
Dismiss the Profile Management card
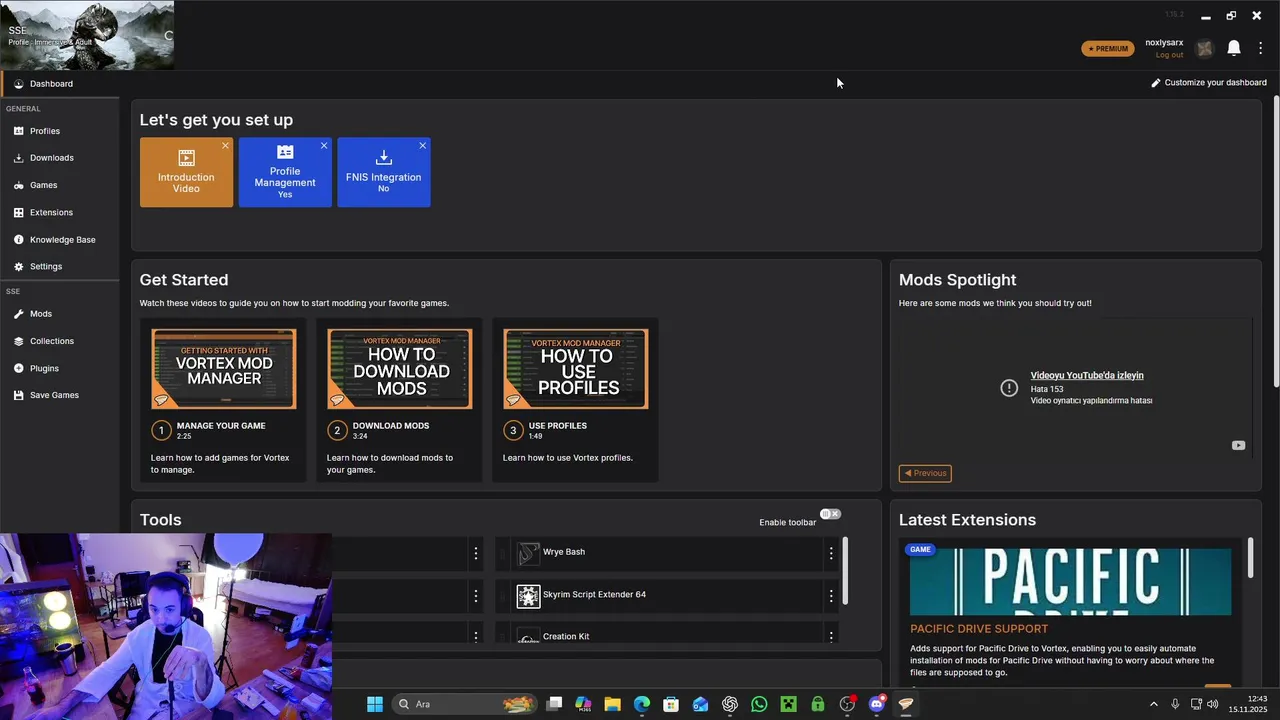(324, 146)
